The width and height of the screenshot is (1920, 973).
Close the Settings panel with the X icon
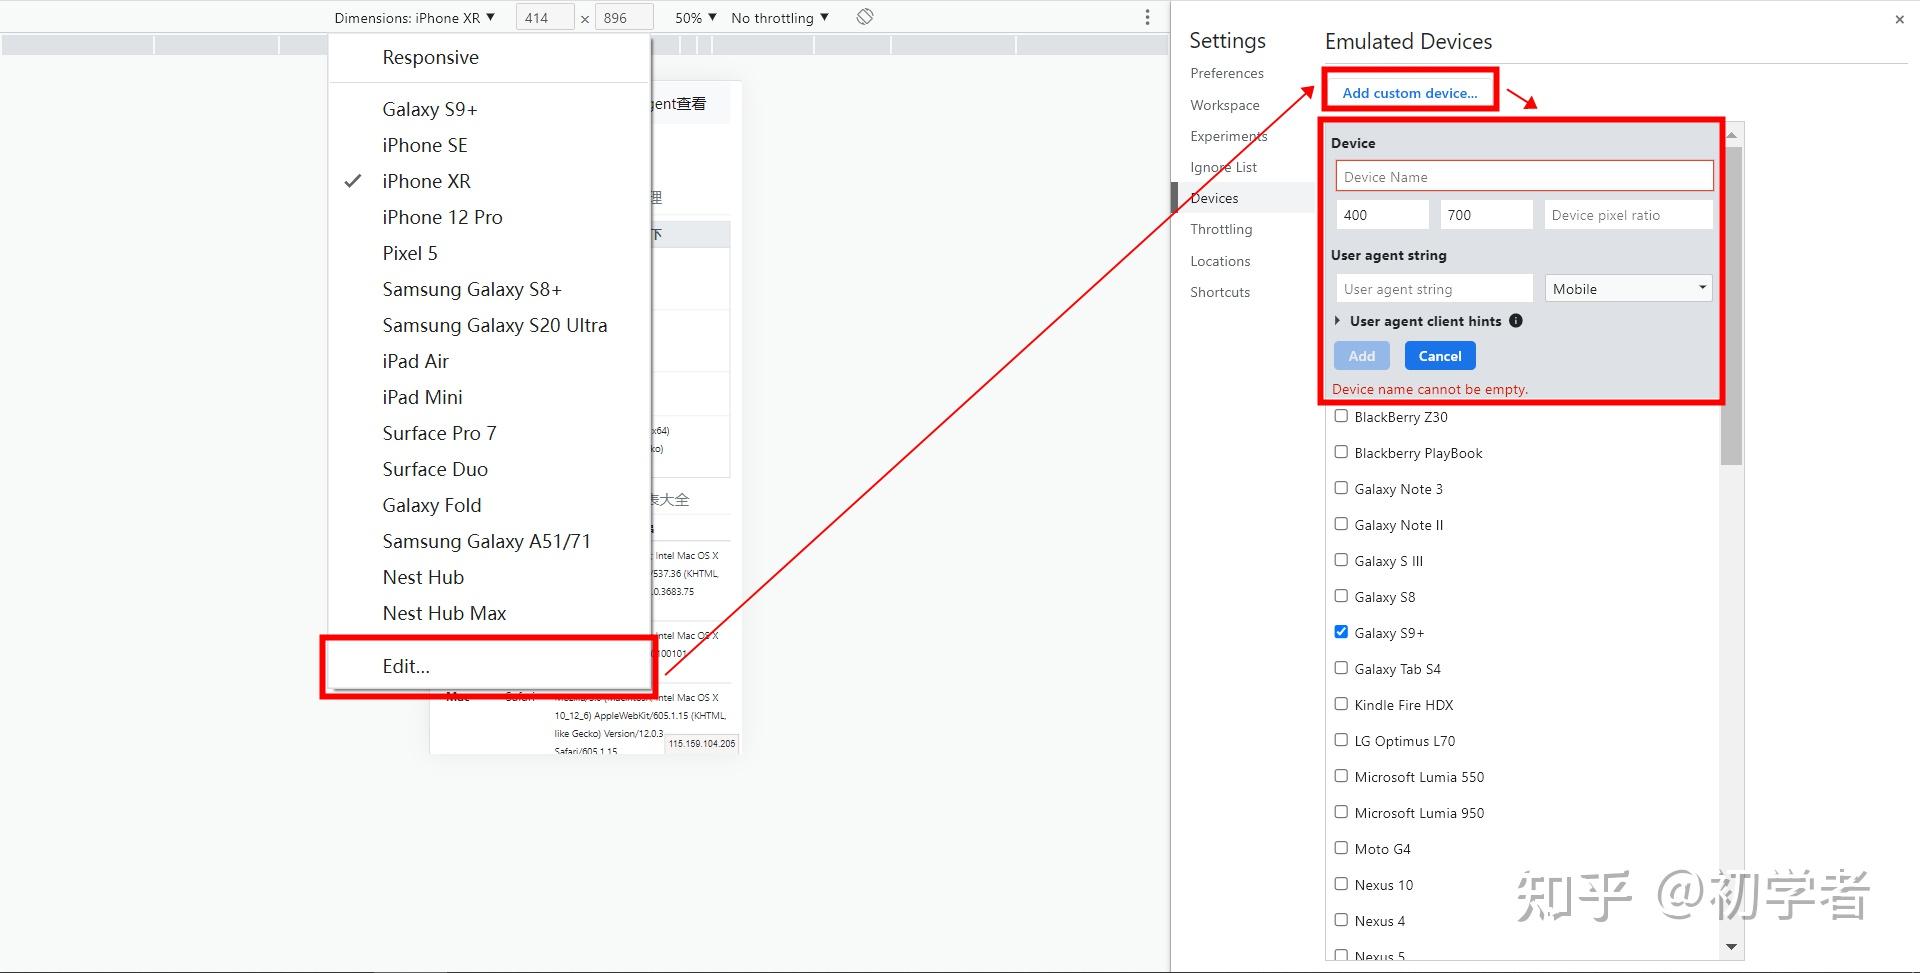coord(1898,18)
